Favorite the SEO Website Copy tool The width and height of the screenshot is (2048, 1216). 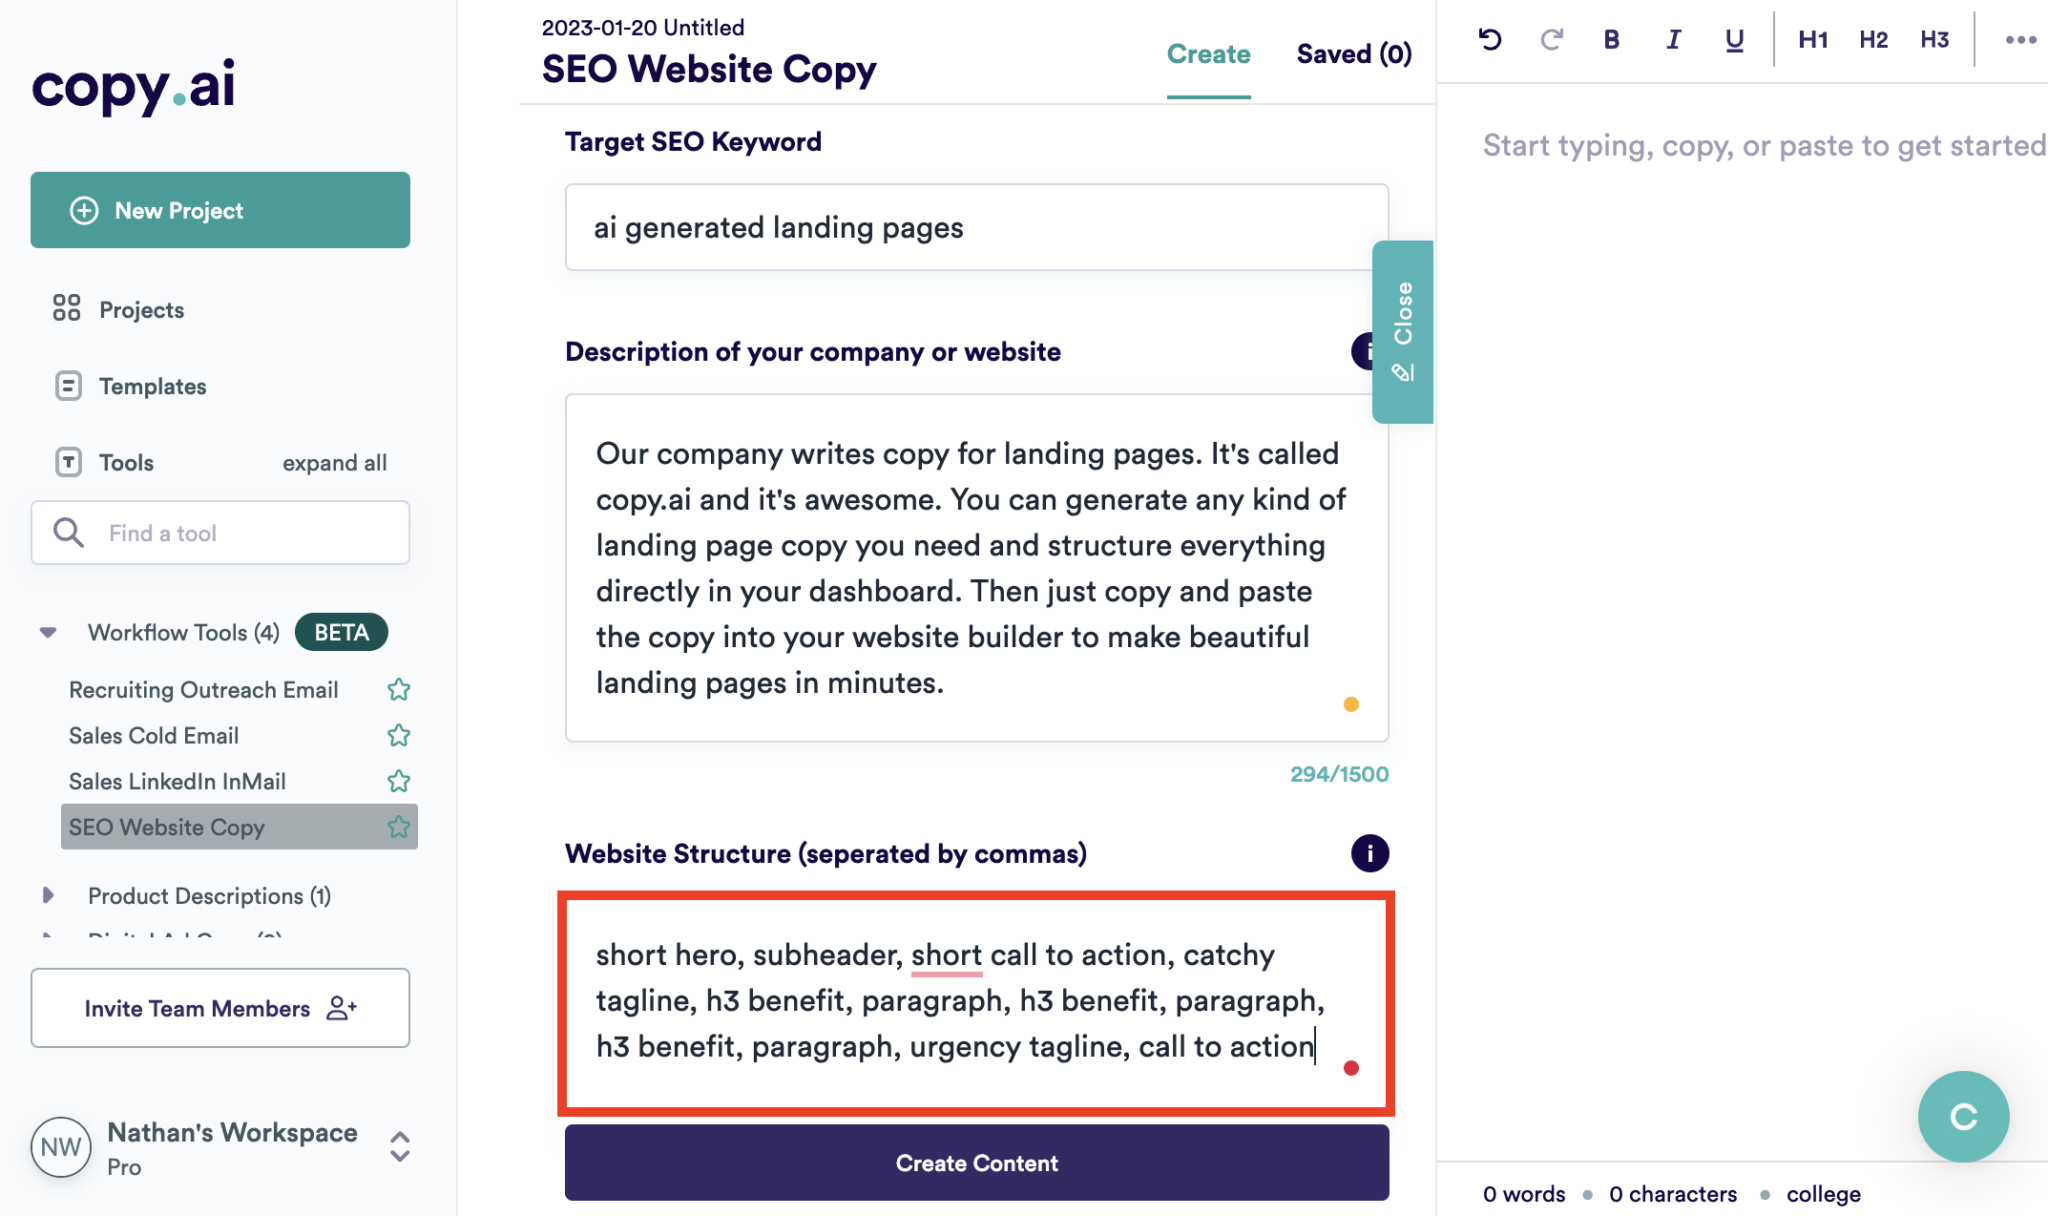[398, 827]
